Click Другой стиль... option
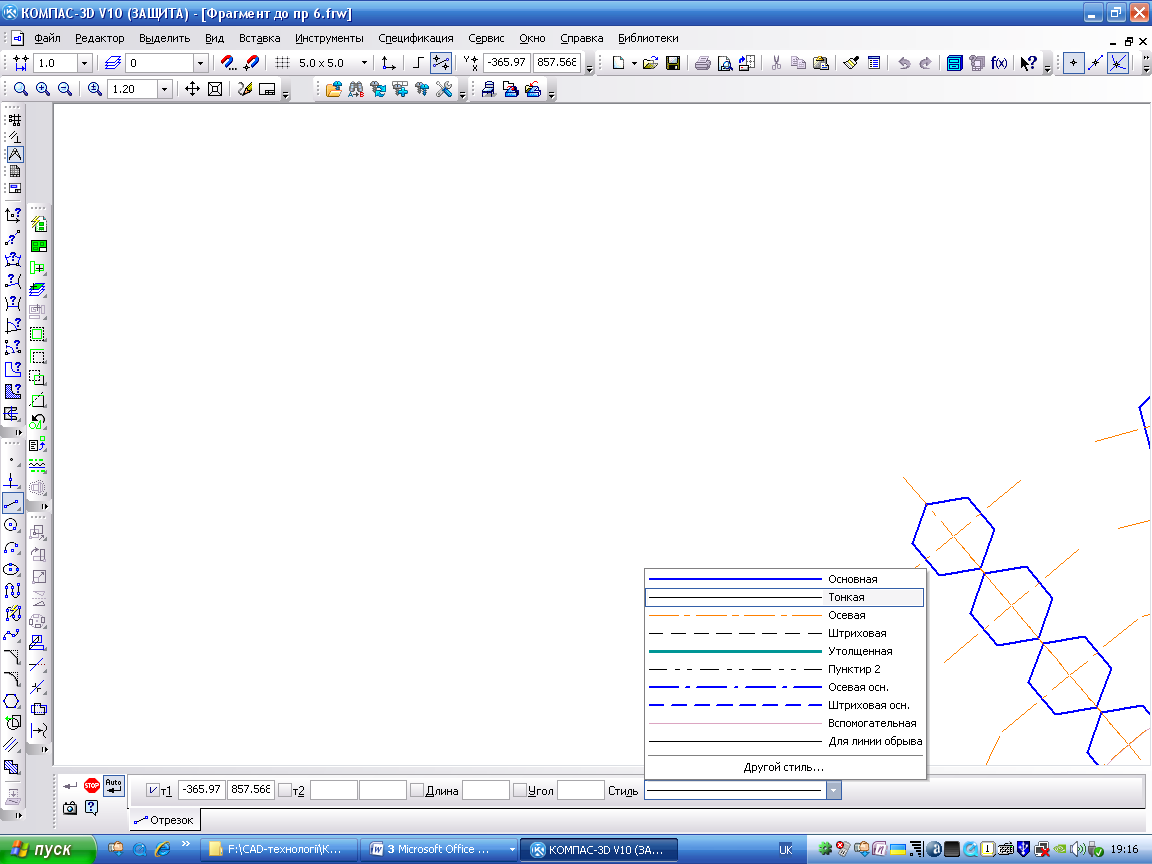The width and height of the screenshot is (1152, 864). (785, 767)
